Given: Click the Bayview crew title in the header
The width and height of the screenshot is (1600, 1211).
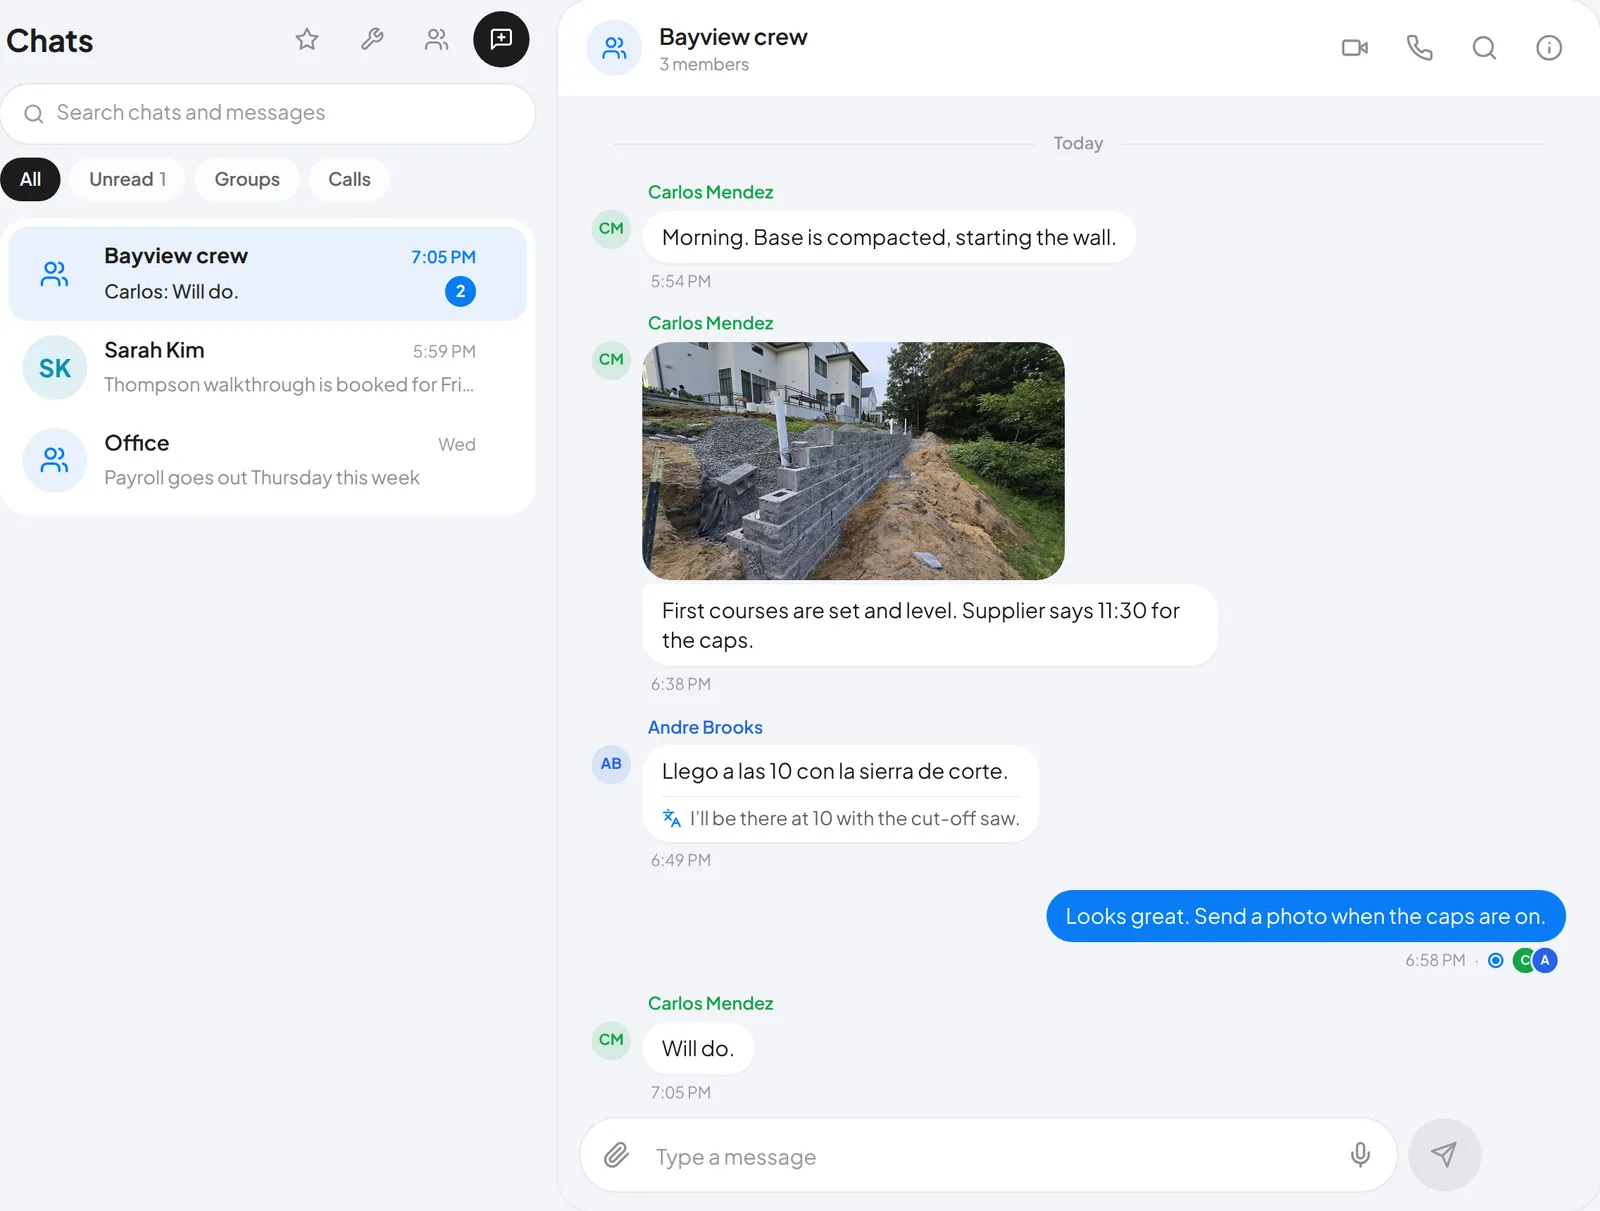Looking at the screenshot, I should [733, 37].
